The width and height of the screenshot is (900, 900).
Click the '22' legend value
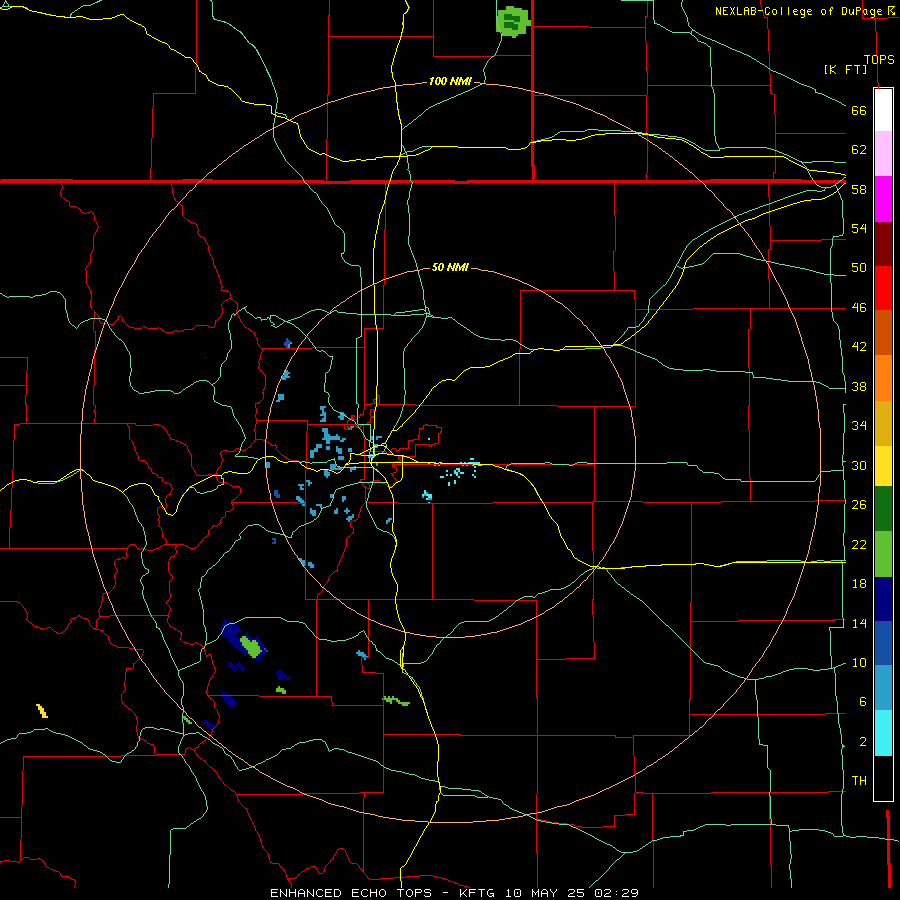(859, 544)
